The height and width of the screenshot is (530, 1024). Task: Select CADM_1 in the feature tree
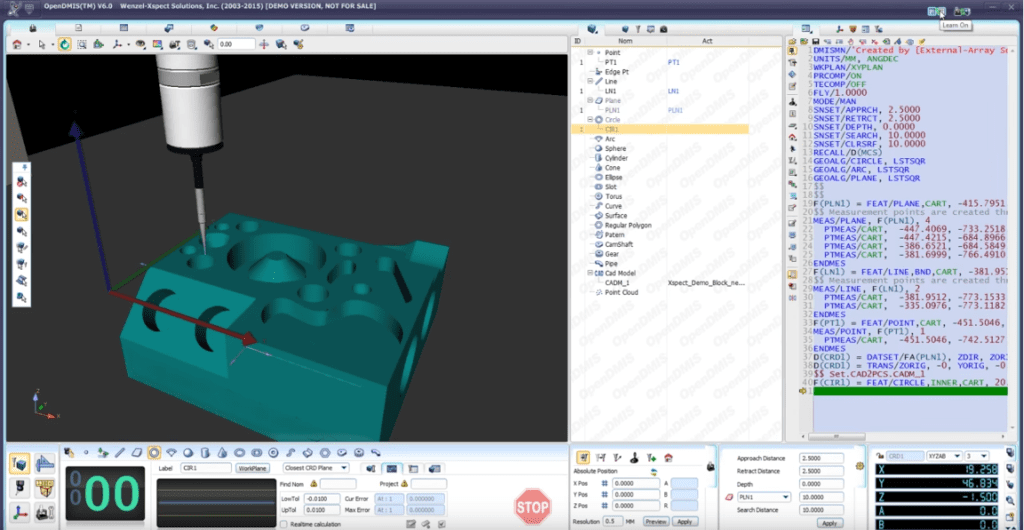click(x=617, y=283)
